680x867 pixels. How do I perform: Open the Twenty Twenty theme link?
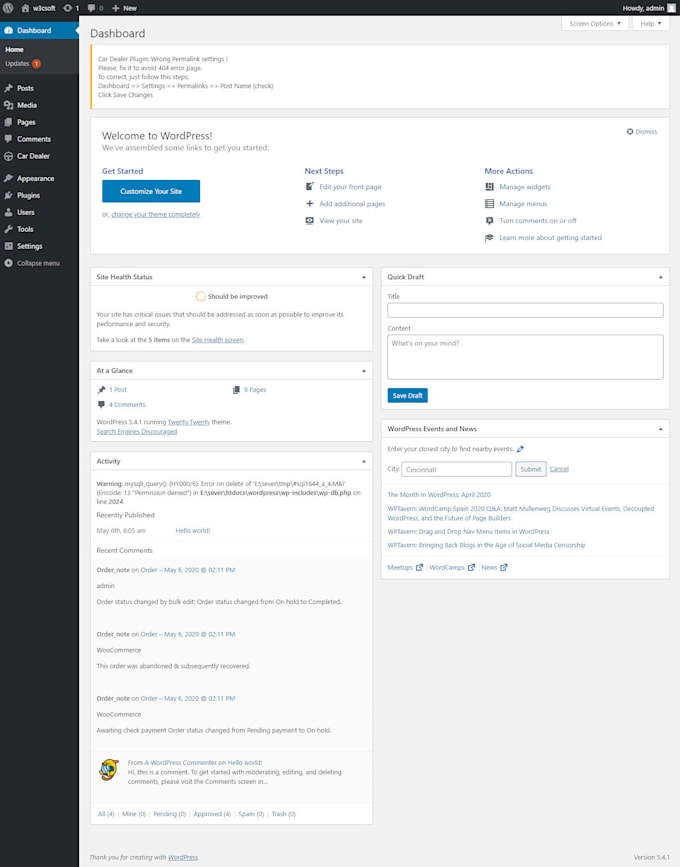coord(189,422)
